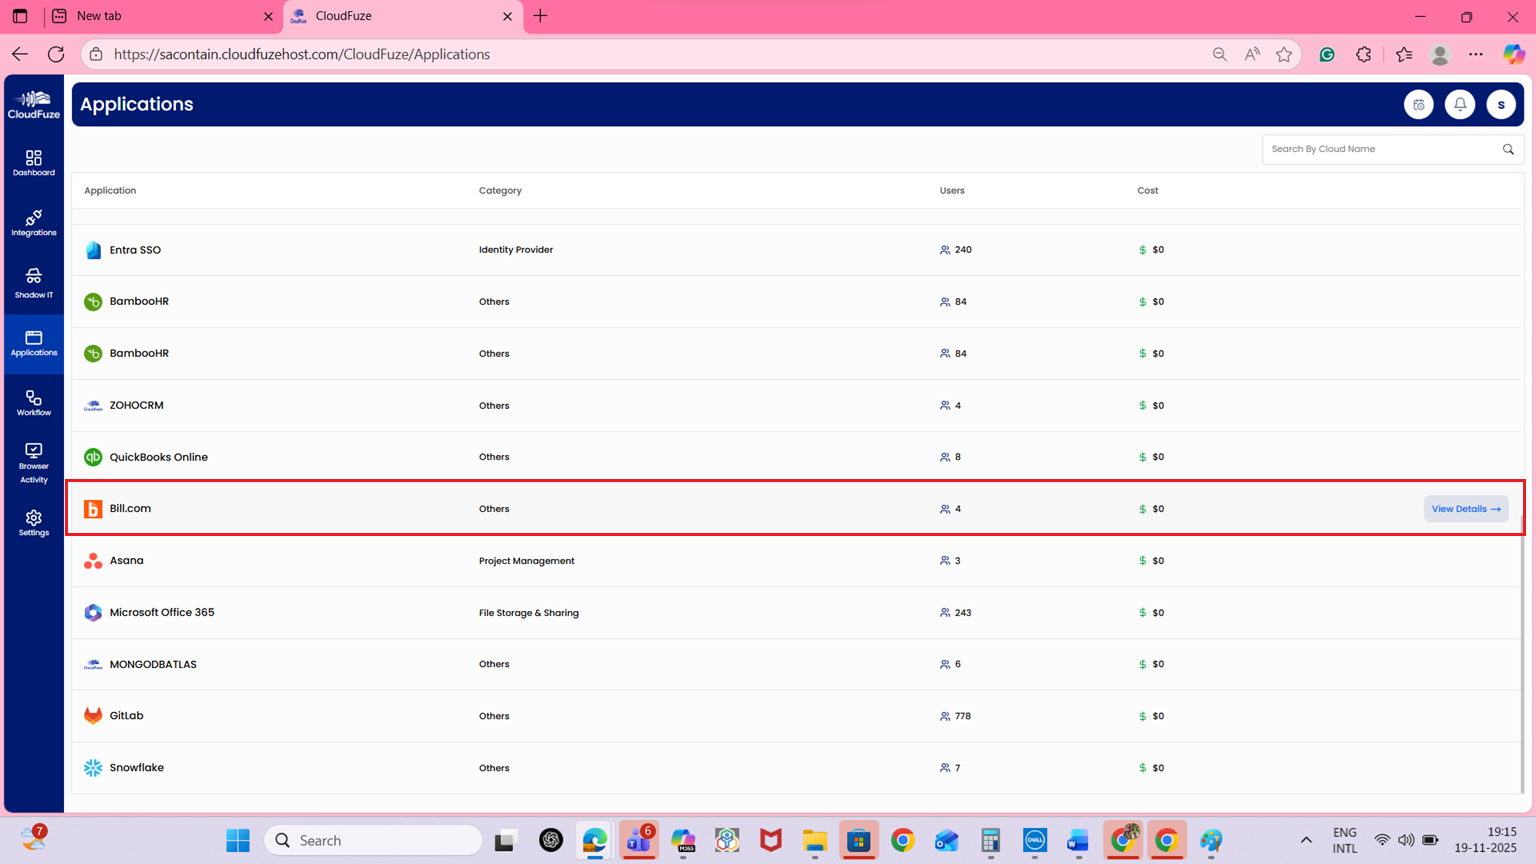Screen dimensions: 1536x864
Task: Open the calendar icon in header
Action: coord(1418,104)
